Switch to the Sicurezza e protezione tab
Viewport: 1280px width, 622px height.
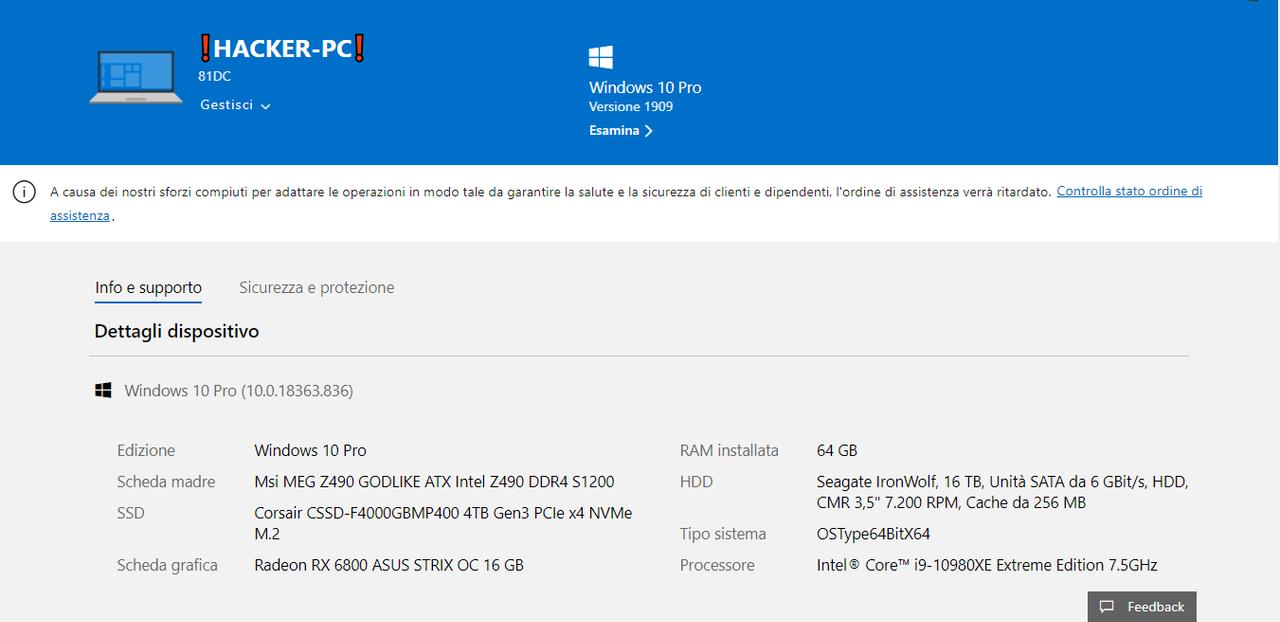316,288
